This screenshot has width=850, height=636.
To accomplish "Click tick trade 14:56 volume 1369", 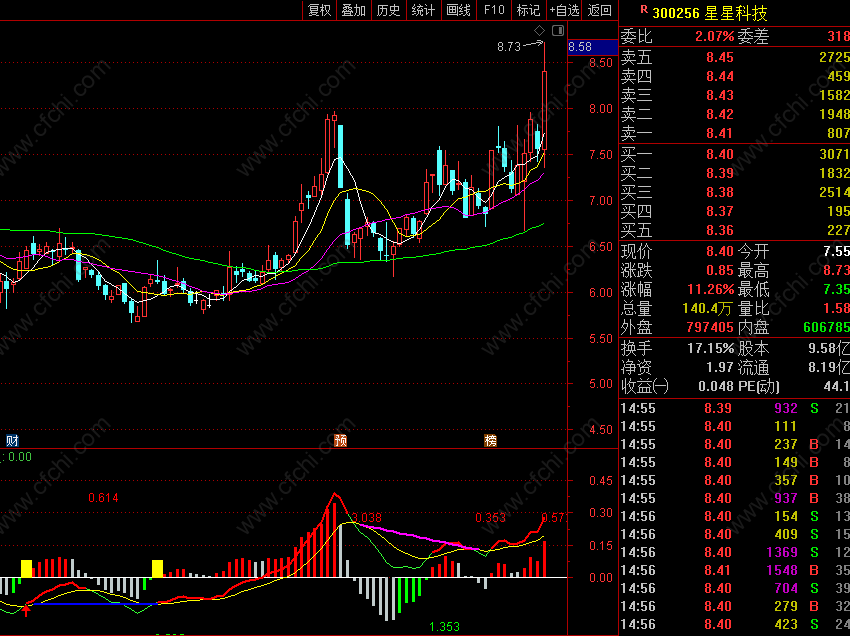I will [x=782, y=553].
